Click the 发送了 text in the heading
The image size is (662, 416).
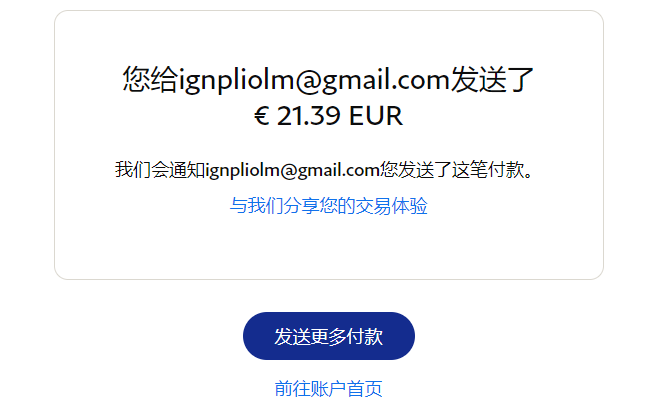point(492,80)
